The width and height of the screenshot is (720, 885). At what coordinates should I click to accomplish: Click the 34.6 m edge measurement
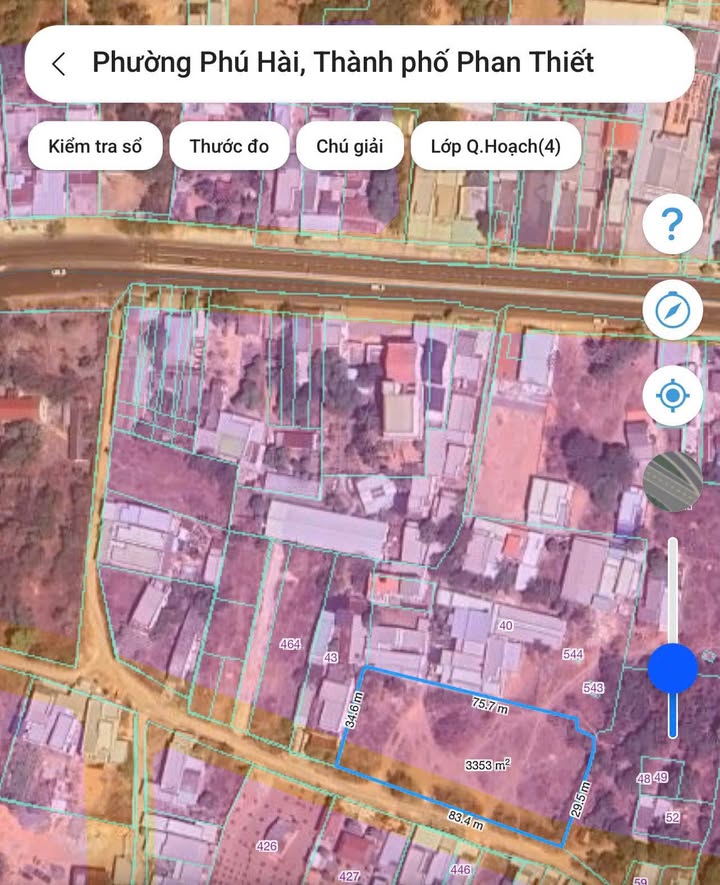(354, 710)
